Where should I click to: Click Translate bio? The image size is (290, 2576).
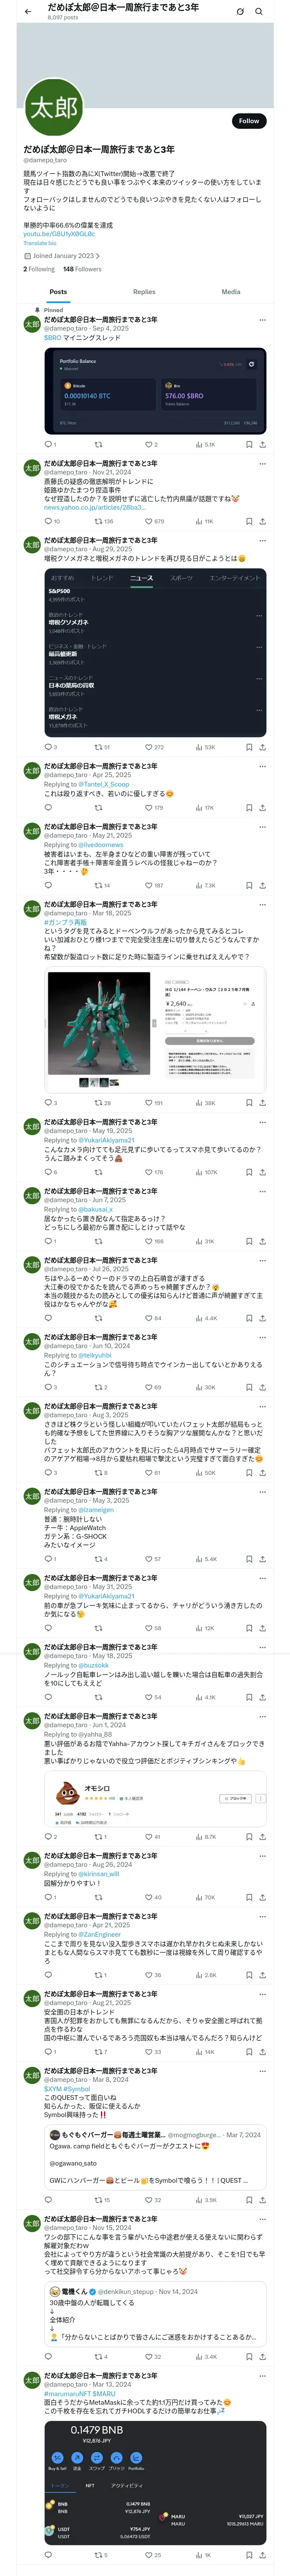(40, 243)
